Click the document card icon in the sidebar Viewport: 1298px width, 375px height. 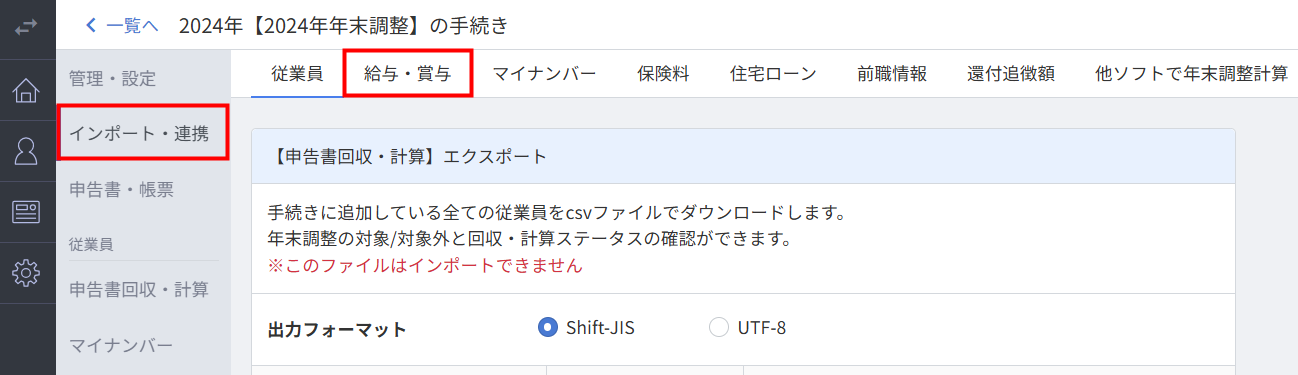[27, 212]
